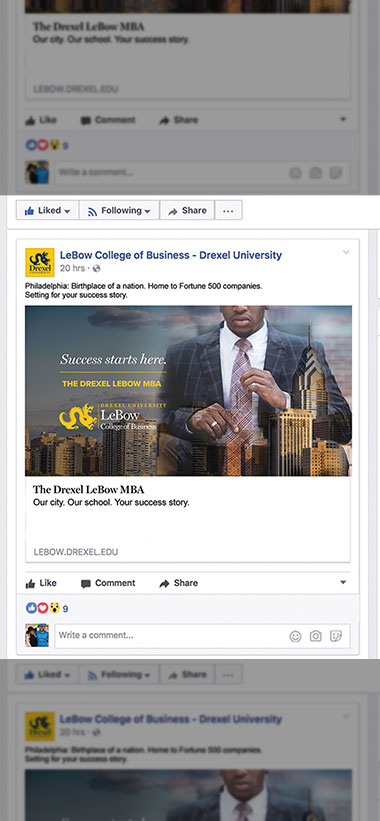
Task: Click the sticker icon in comment field
Action: (x=336, y=636)
